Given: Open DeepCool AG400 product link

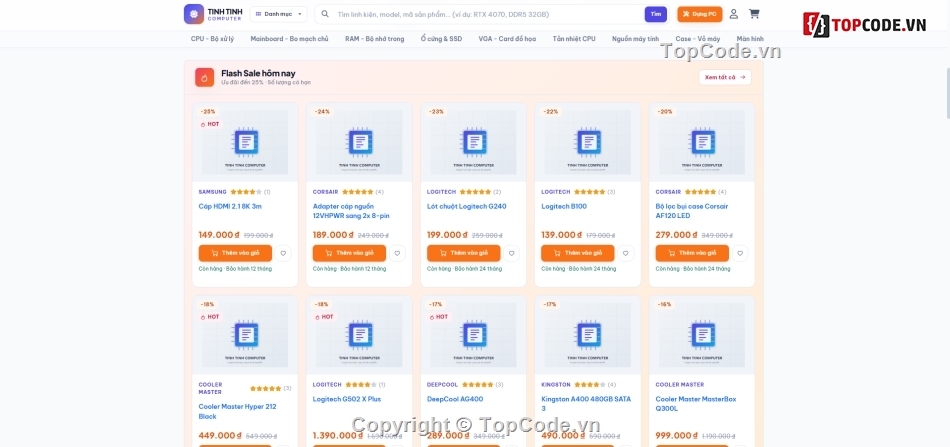Looking at the screenshot, I should coord(455,399).
